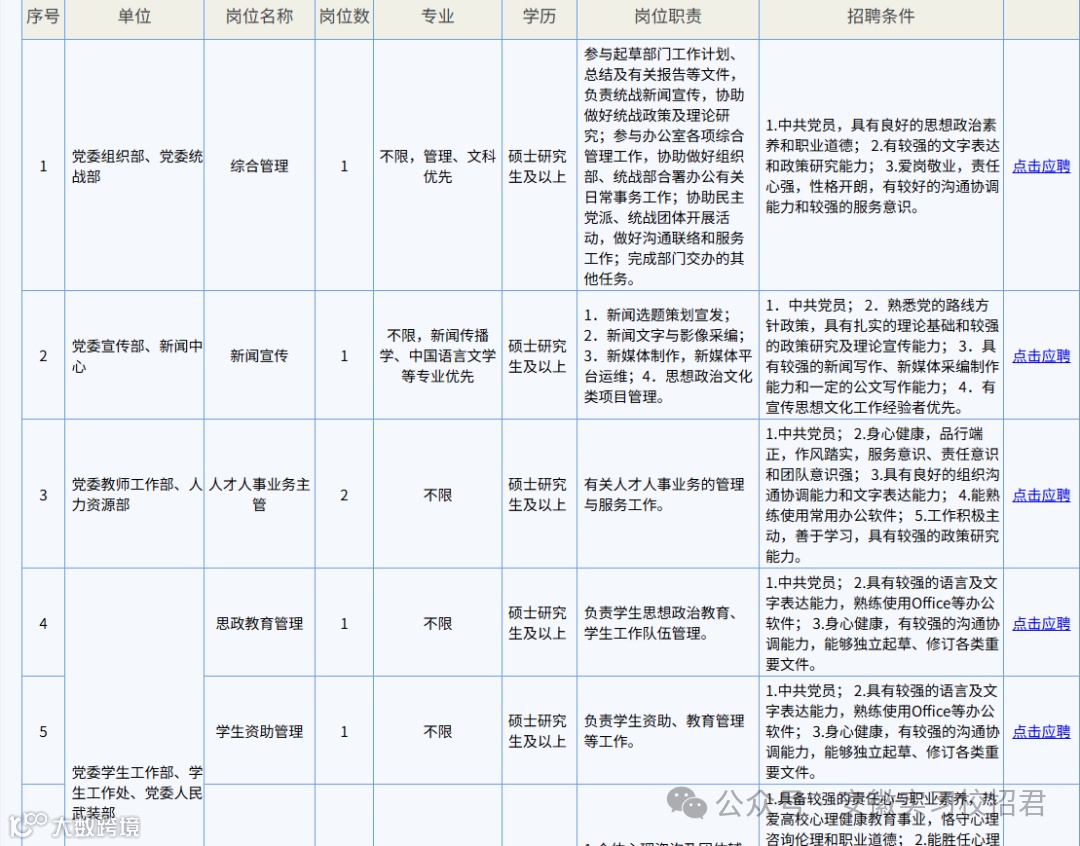Select the 新闻宣传 position name cell

pyautogui.click(x=260, y=356)
